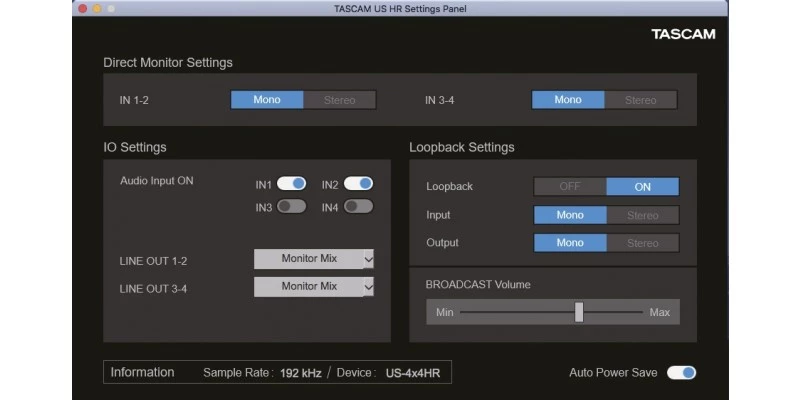
Task: Turn Loopback ON
Action: pos(643,187)
